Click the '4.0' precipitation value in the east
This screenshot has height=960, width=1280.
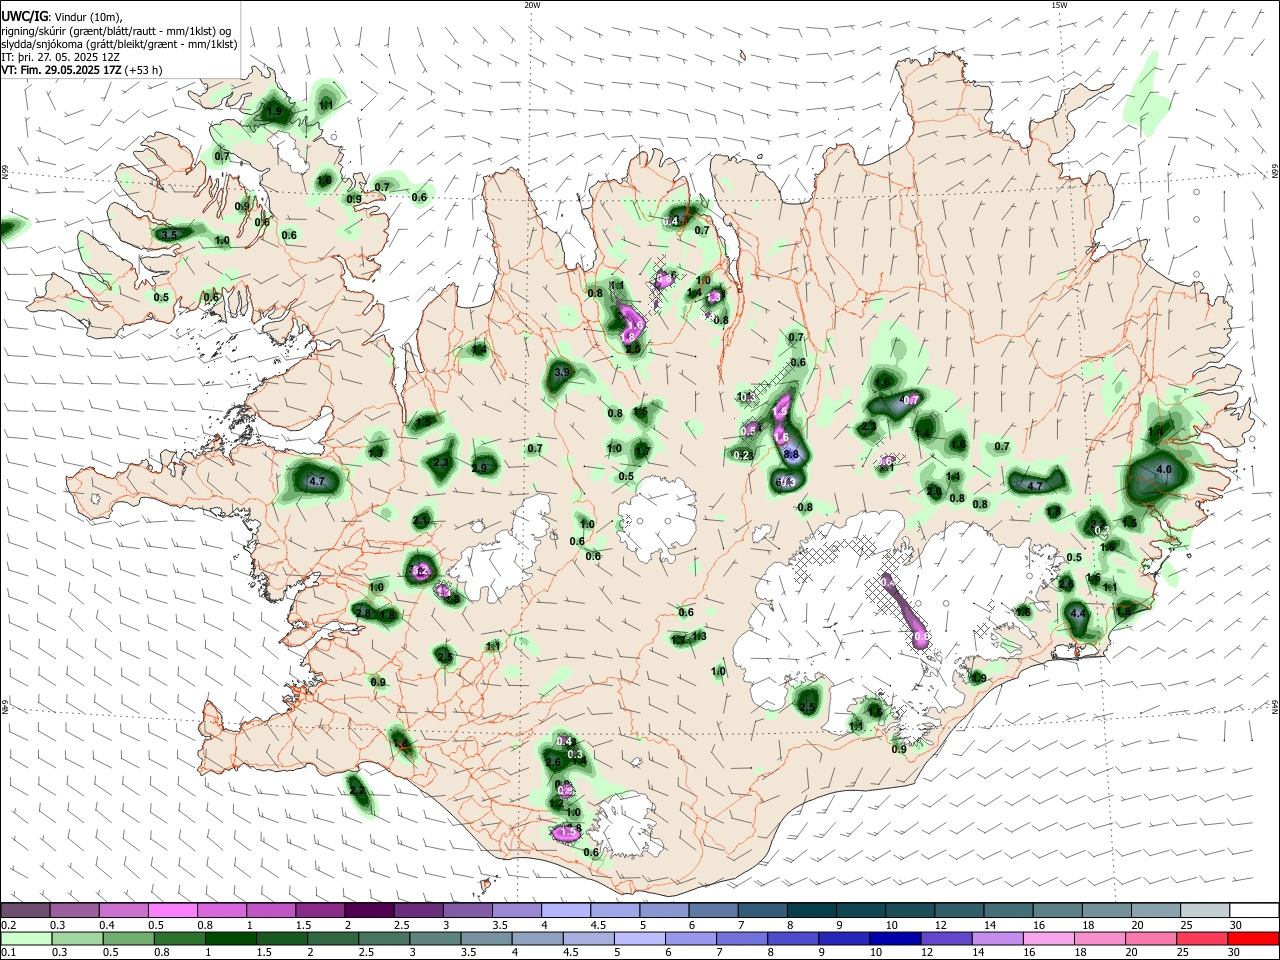(x=1163, y=469)
